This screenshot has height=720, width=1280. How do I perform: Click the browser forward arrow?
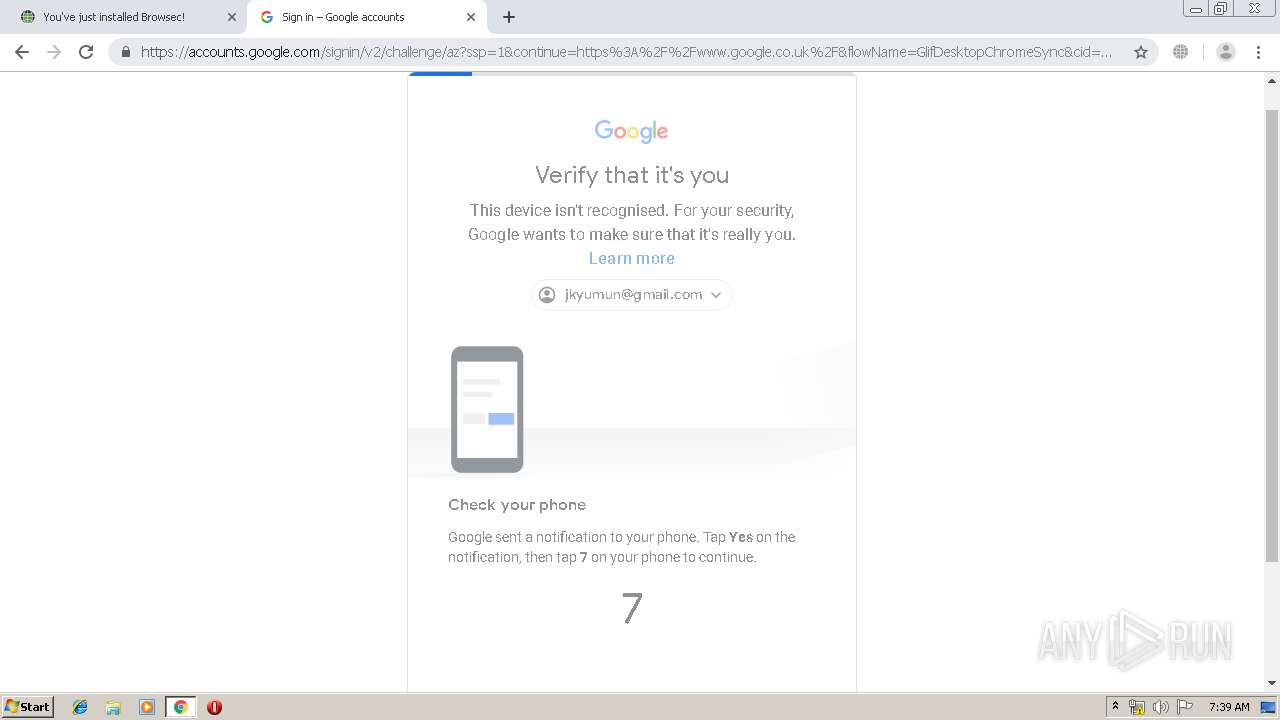coord(54,52)
